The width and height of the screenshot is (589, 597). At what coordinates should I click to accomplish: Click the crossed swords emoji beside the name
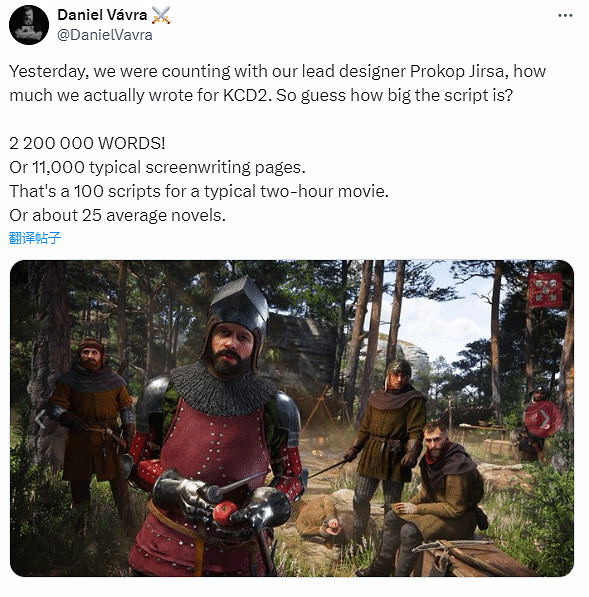pyautogui.click(x=161, y=15)
